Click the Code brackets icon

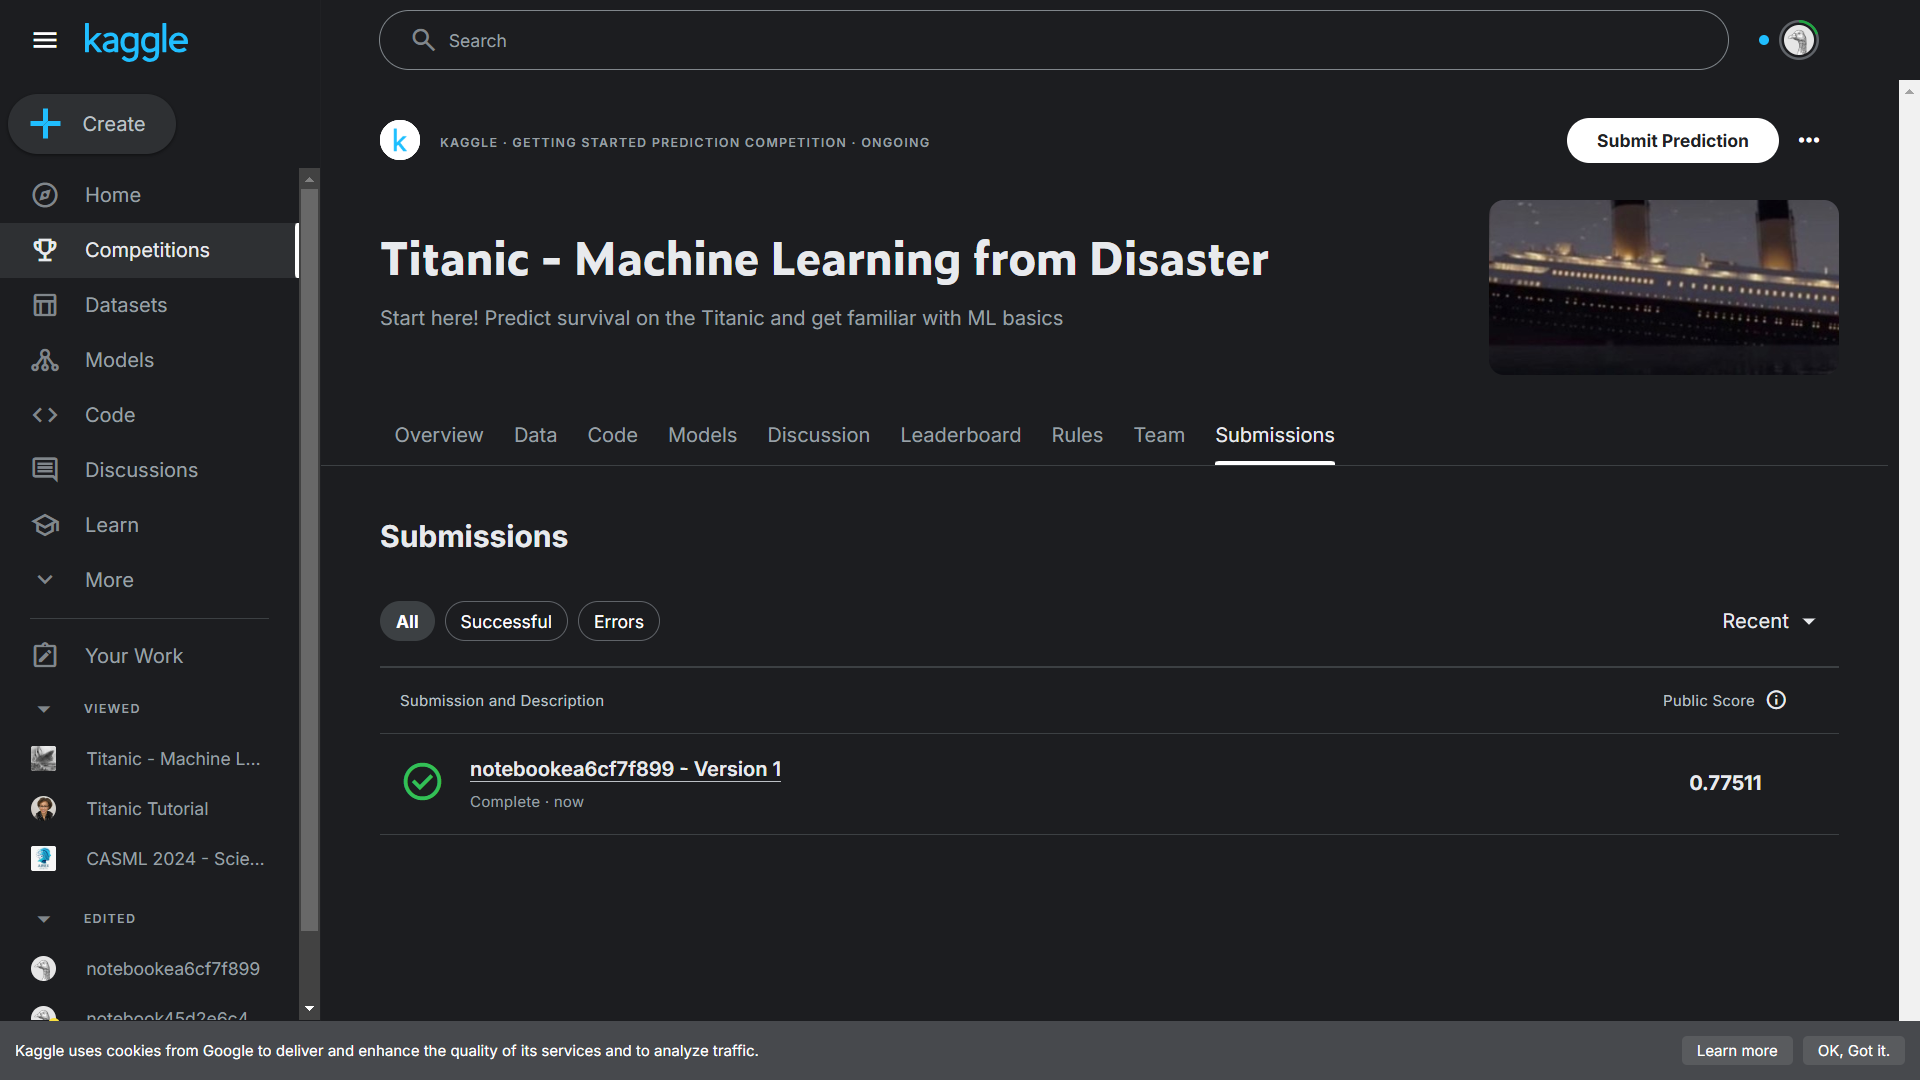point(45,415)
